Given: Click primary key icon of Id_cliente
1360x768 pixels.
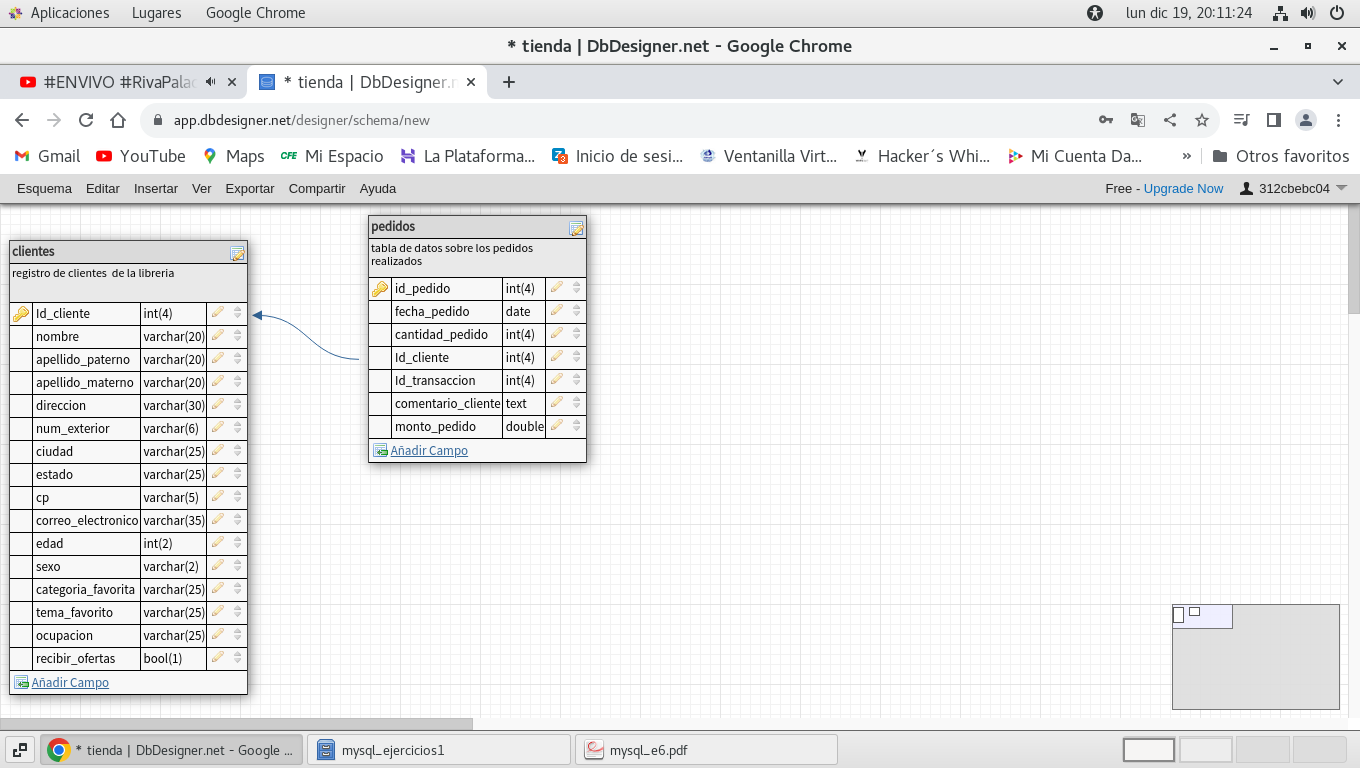Looking at the screenshot, I should point(21,314).
